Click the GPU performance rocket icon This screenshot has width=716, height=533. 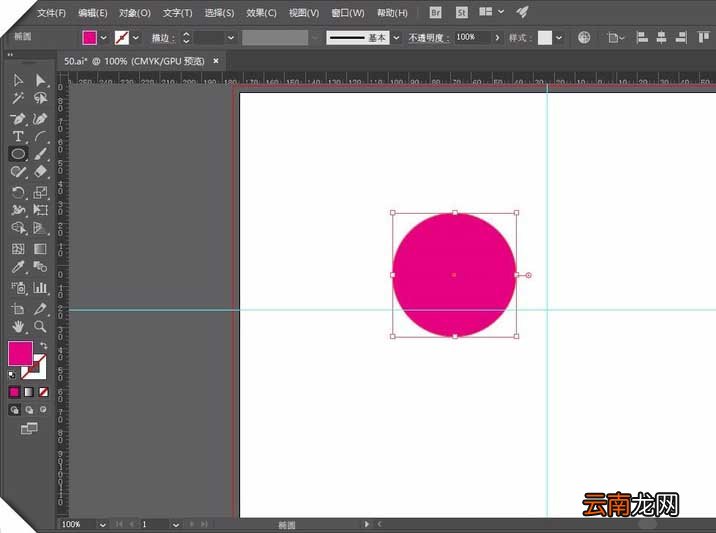coord(522,12)
